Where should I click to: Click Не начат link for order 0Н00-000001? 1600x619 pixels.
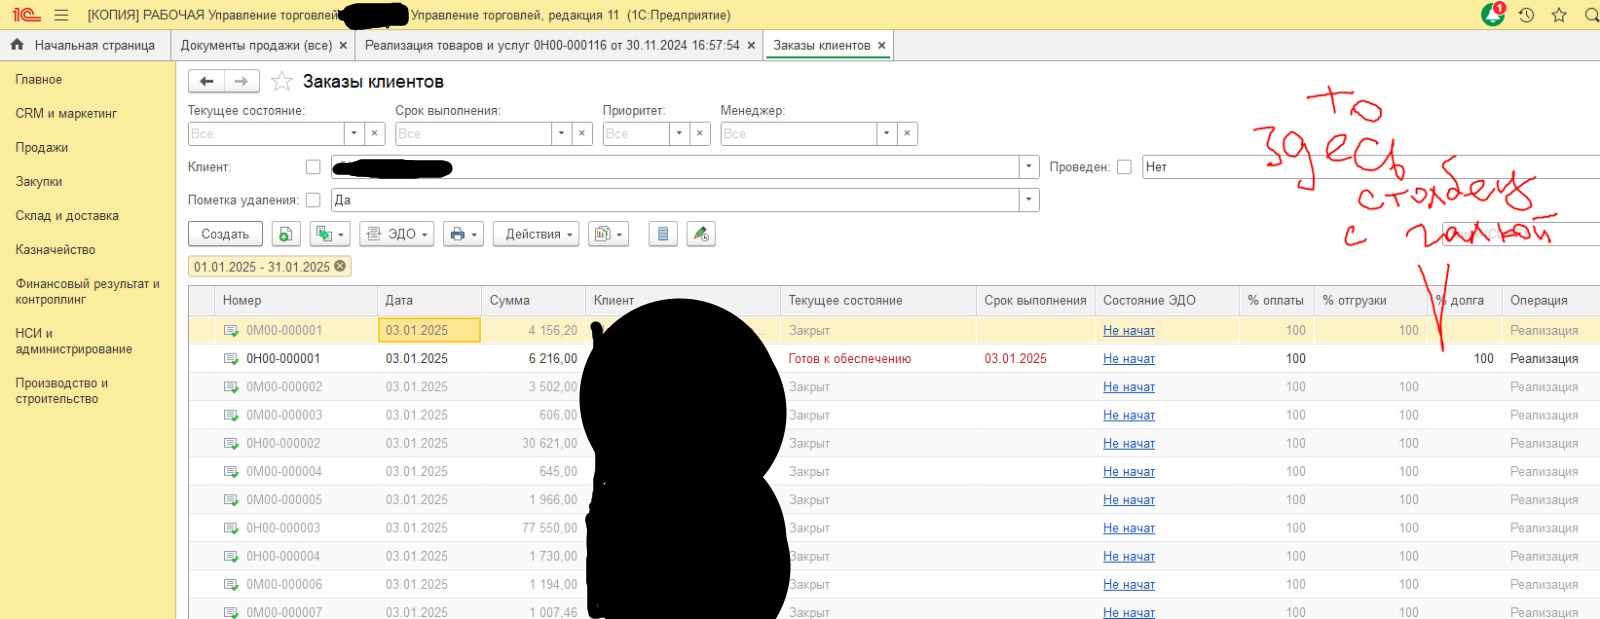click(x=1129, y=359)
